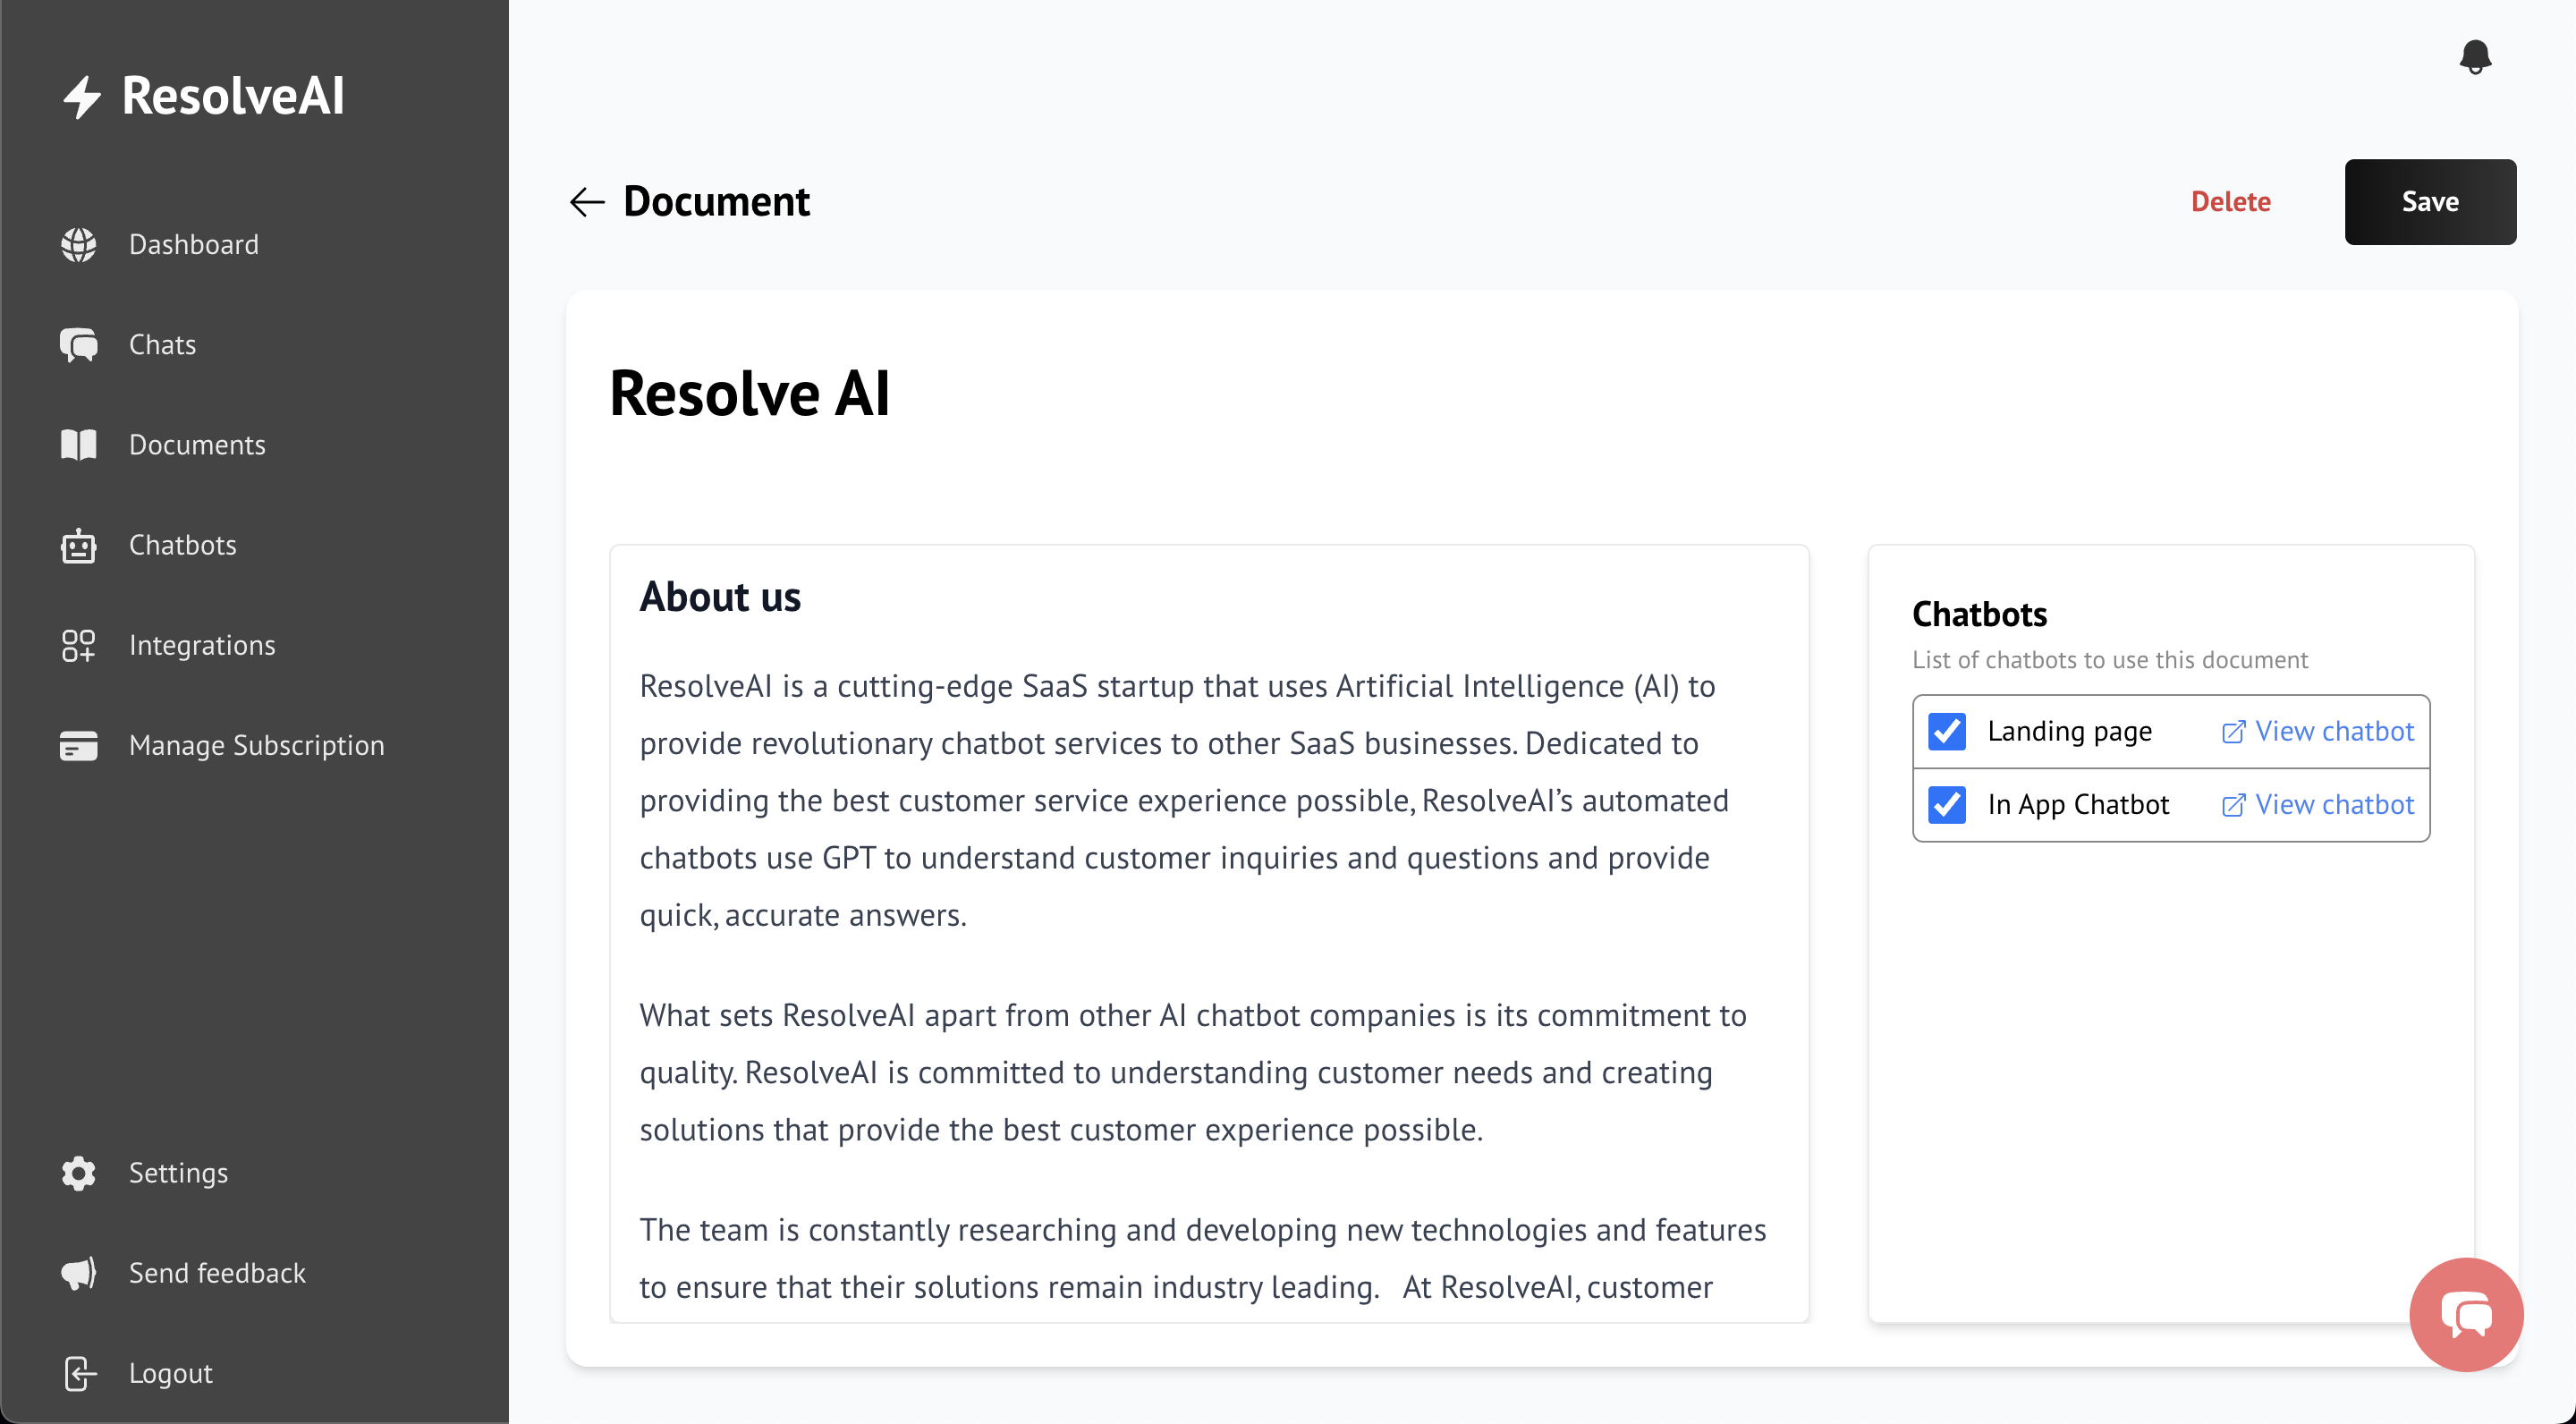View chatbot for Landing page
The image size is (2576, 1424).
(2316, 731)
